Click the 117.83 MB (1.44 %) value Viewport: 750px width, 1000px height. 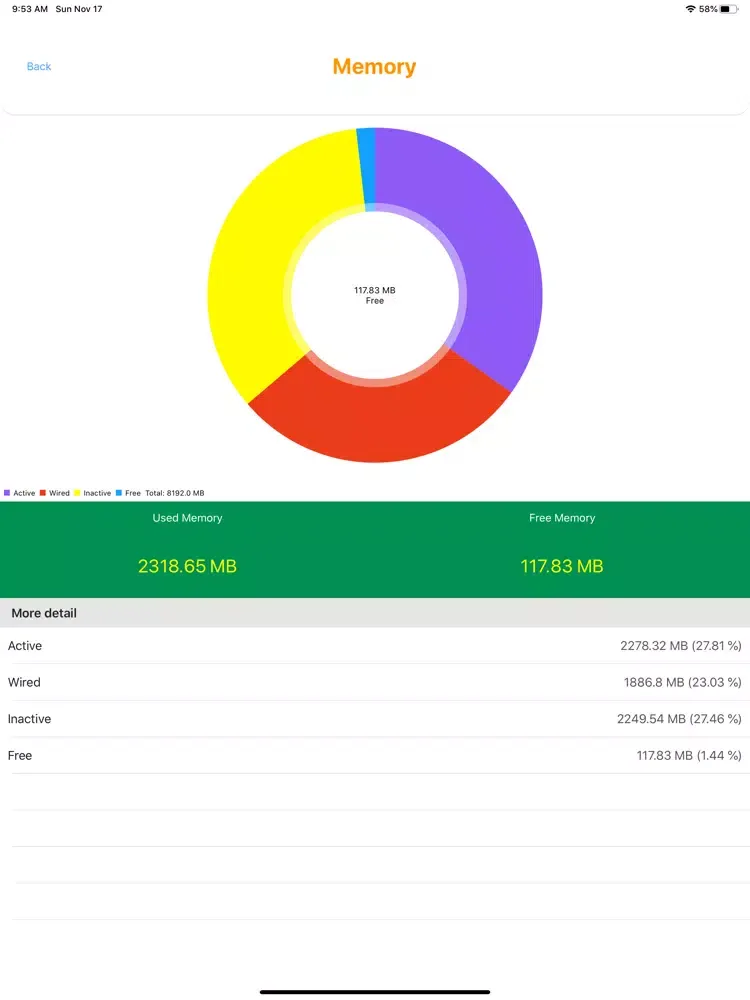(689, 755)
